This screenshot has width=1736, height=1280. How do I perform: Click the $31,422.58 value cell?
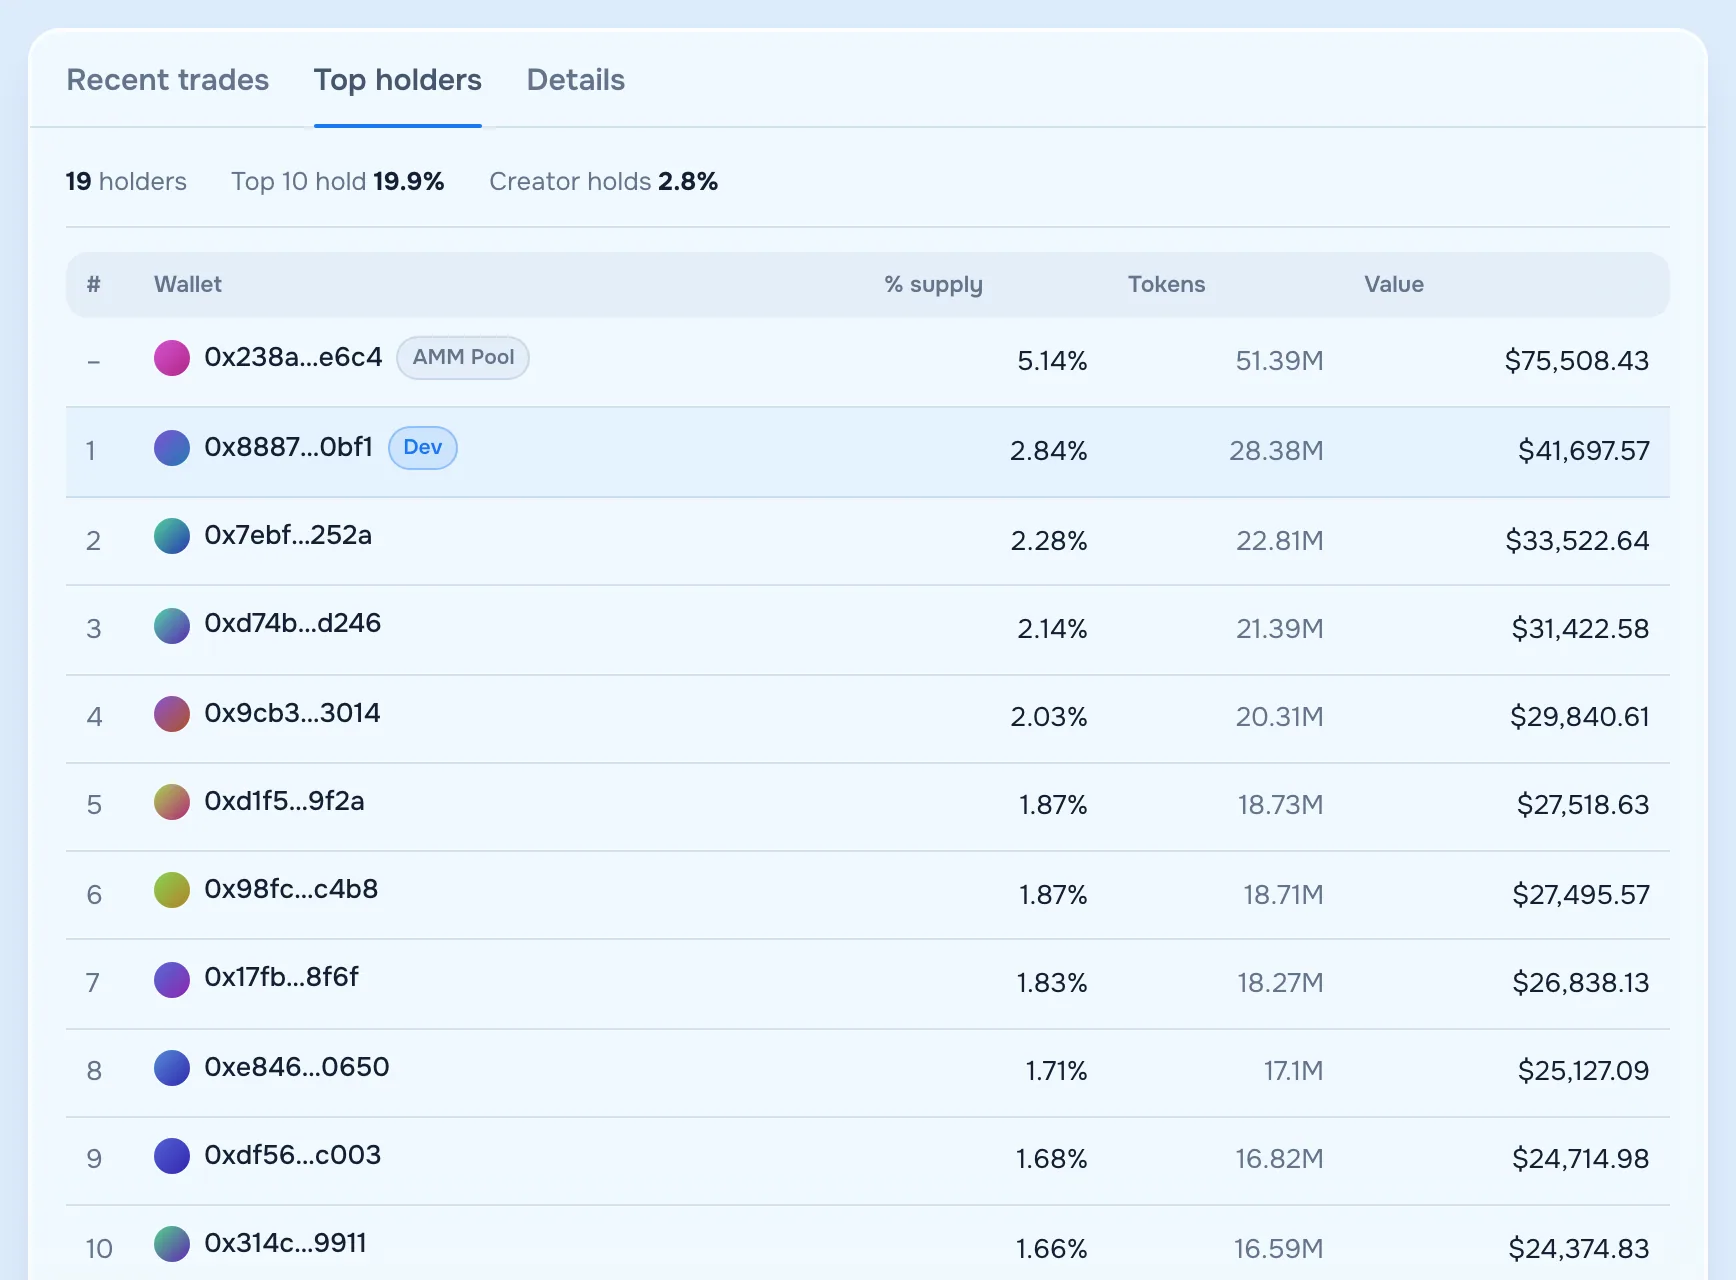click(x=1580, y=629)
